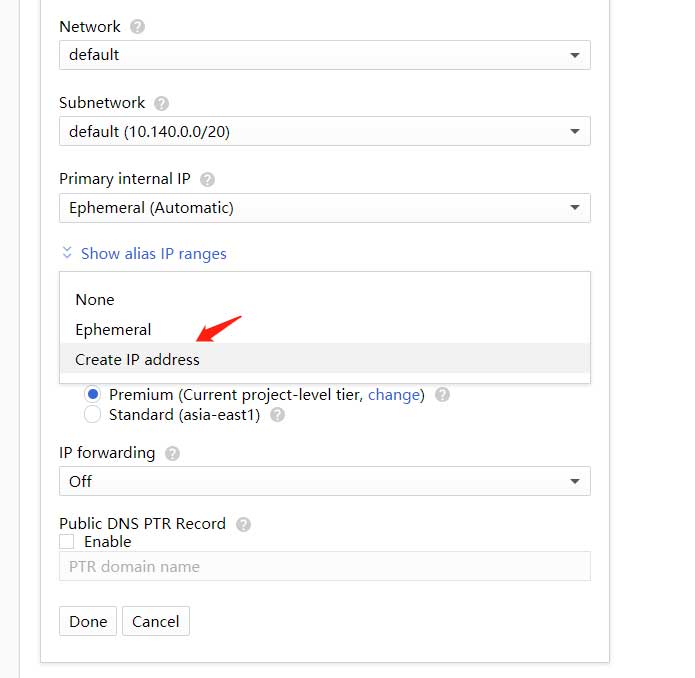Click the help icon beside Subnetwork
Image resolution: width=695 pixels, height=678 pixels.
pos(161,103)
